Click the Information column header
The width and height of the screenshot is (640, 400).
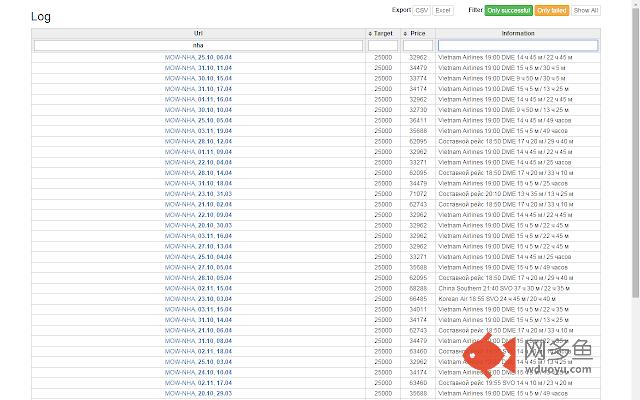point(517,33)
